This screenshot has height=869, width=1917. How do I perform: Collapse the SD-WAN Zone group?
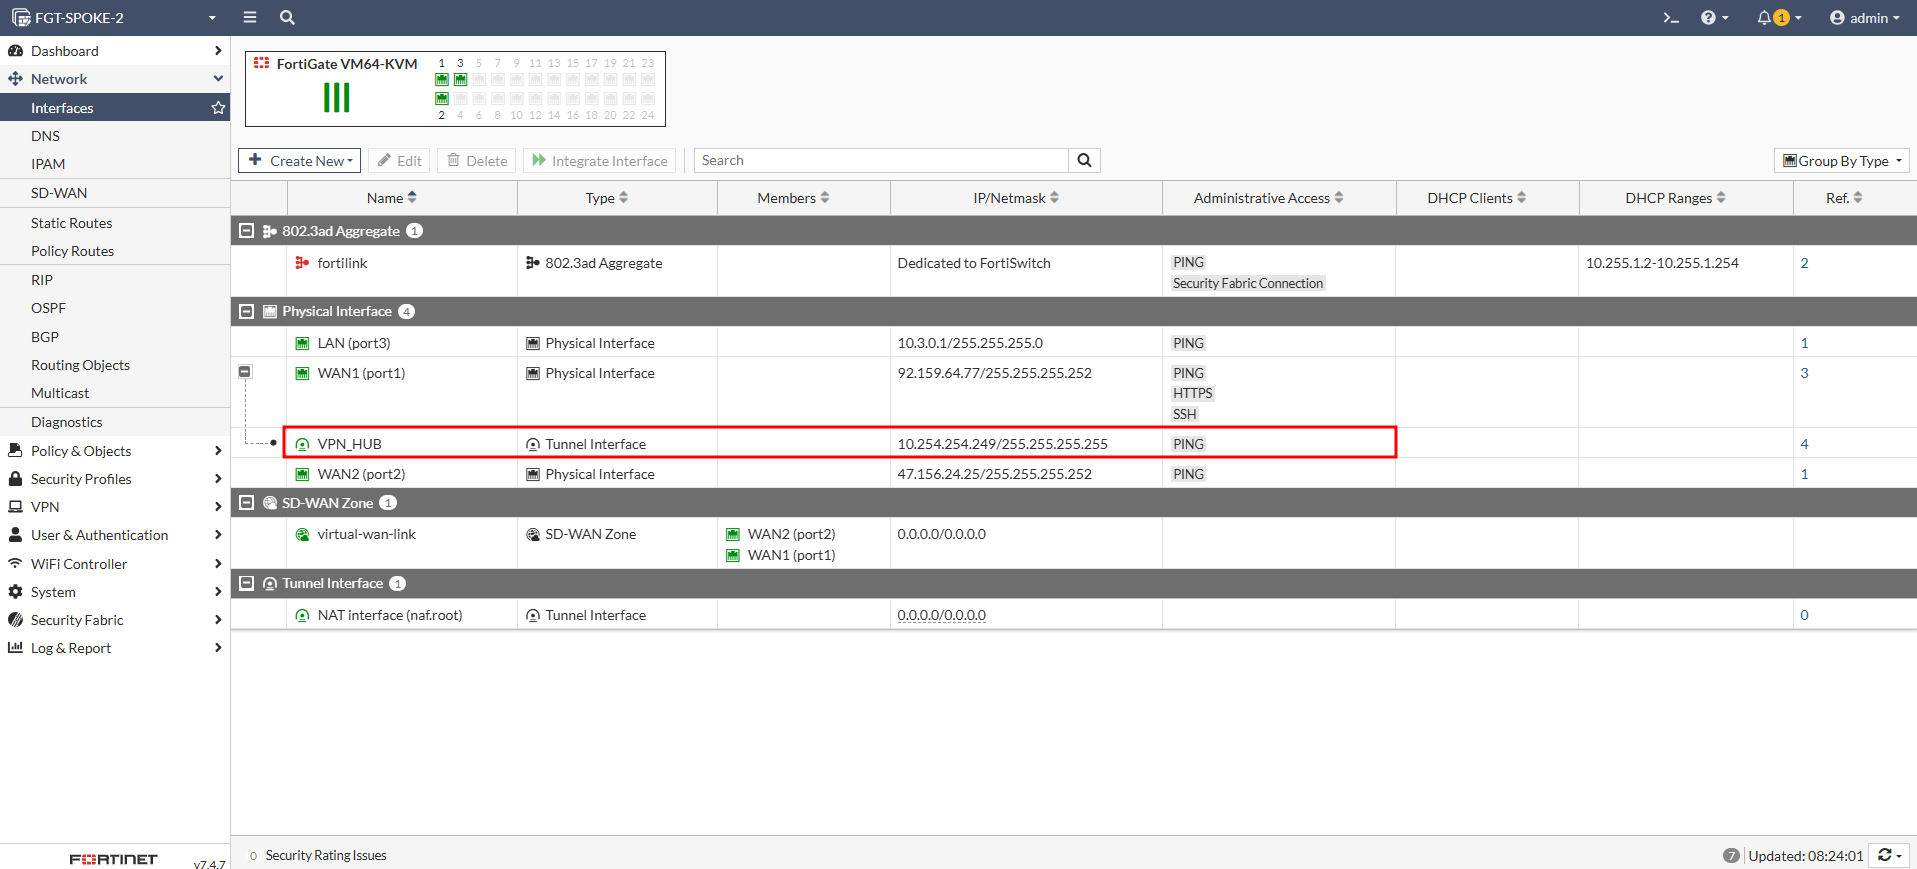(x=246, y=503)
